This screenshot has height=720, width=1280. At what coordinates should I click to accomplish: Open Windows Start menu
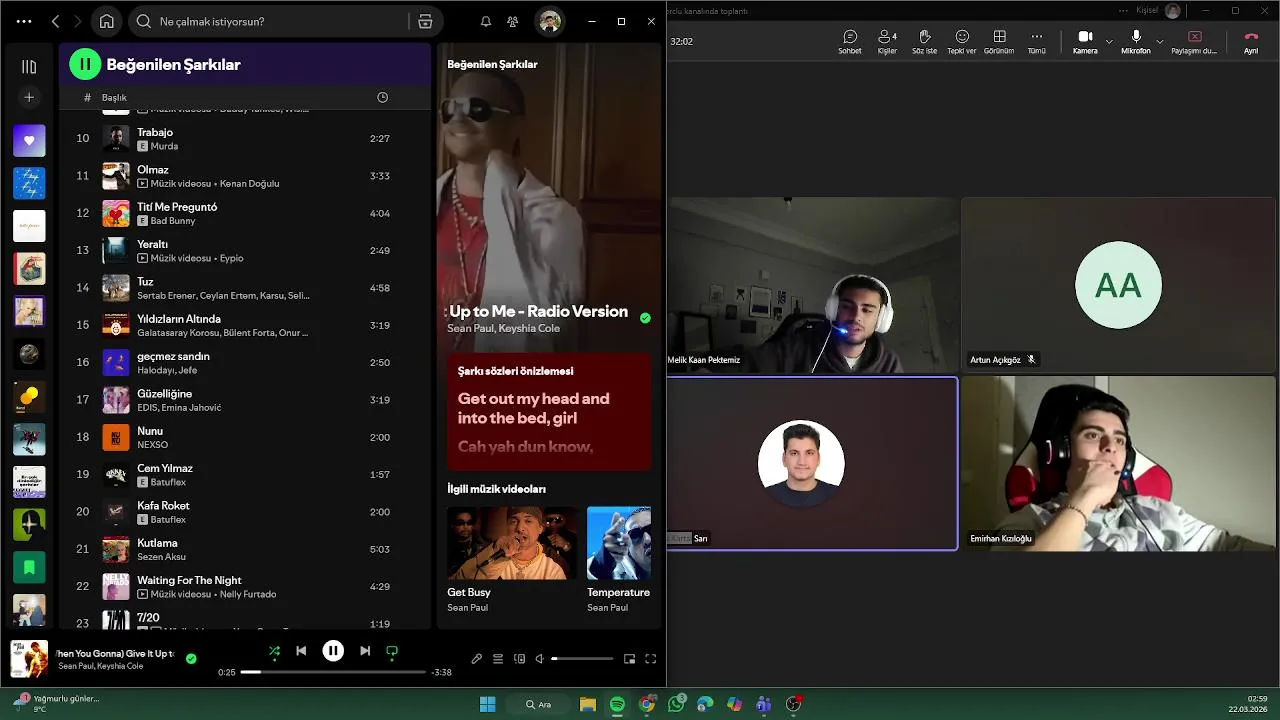pos(487,704)
